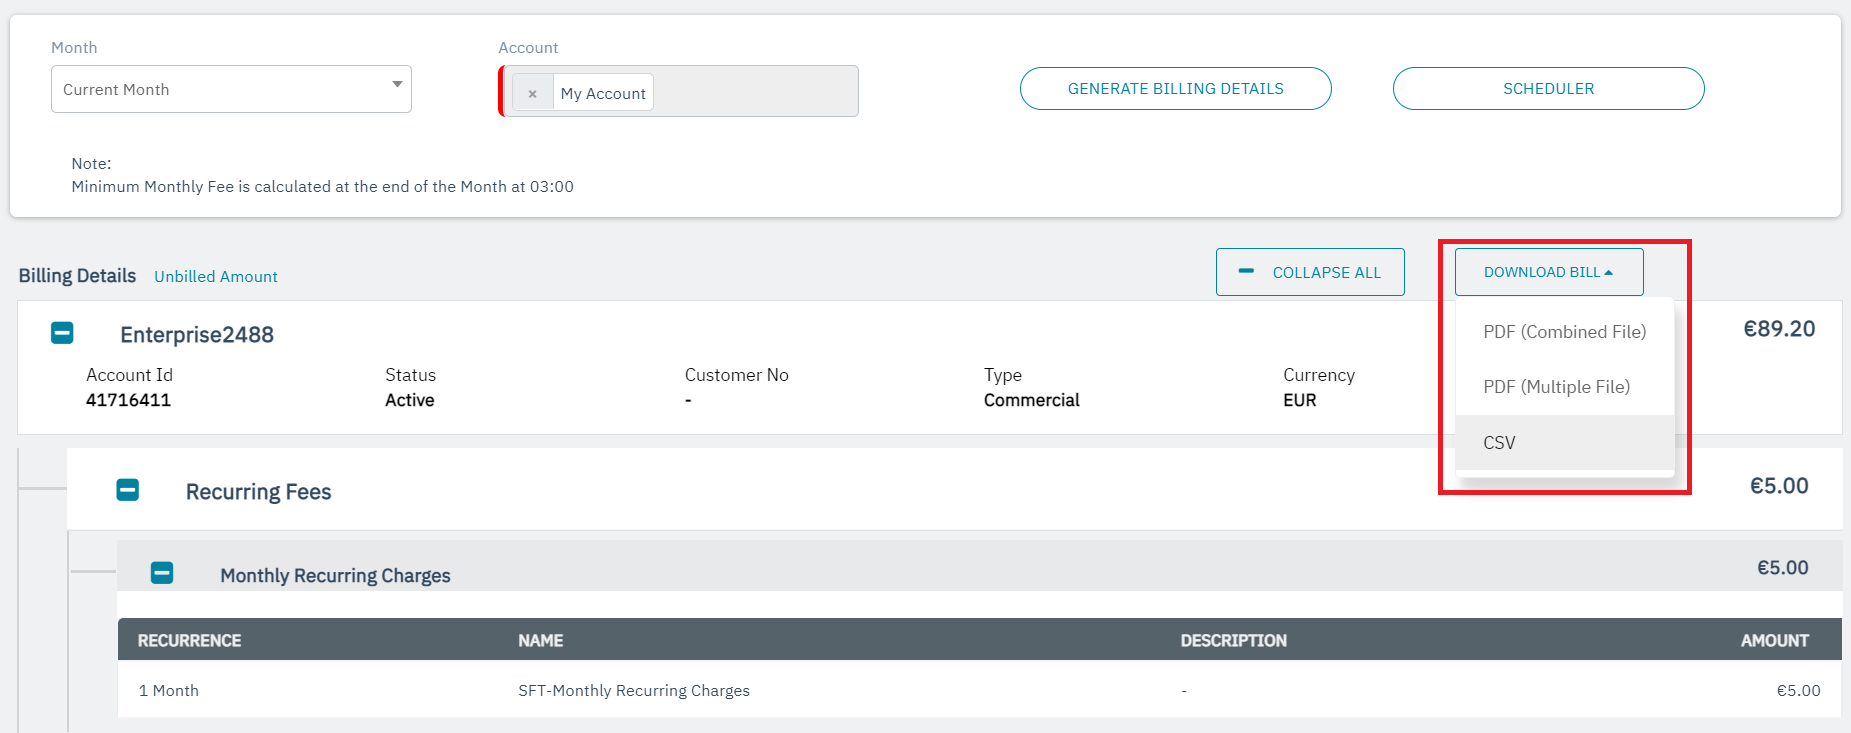Collapse the Enterprise2488 account section

tap(62, 333)
